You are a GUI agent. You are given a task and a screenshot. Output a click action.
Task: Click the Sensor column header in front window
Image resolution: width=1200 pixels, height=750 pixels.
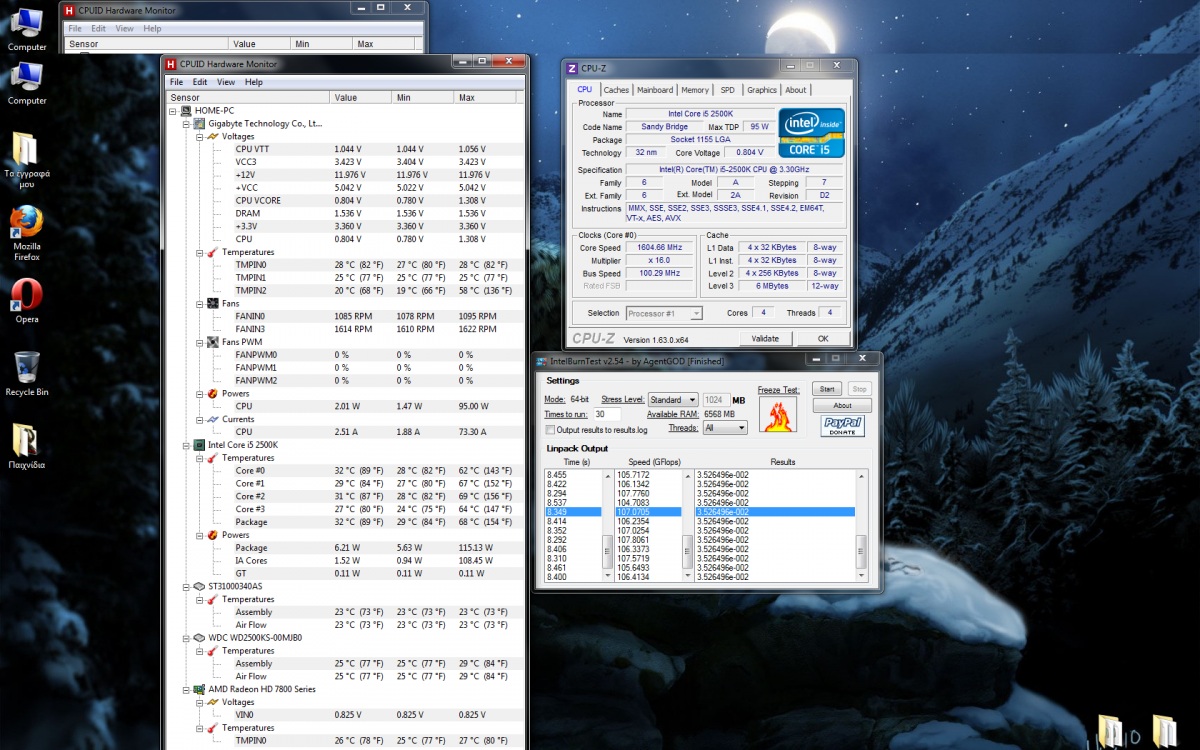[x=249, y=98]
